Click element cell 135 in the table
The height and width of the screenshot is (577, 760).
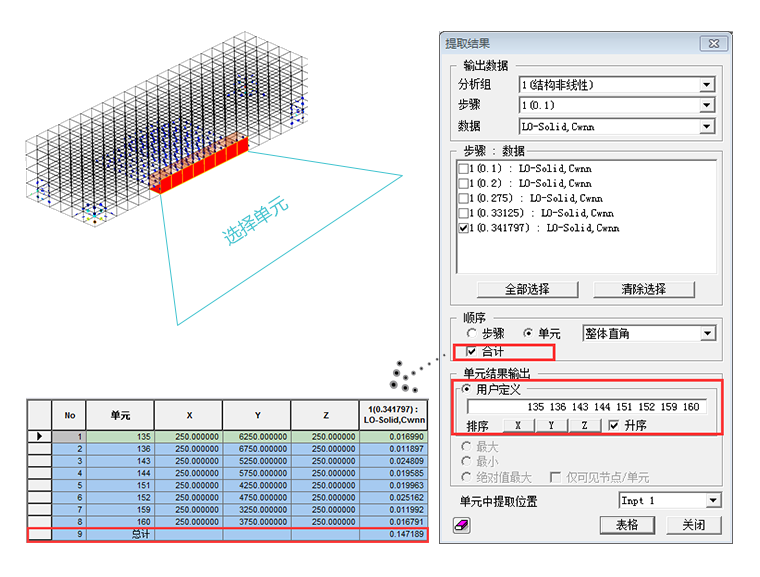point(120,437)
